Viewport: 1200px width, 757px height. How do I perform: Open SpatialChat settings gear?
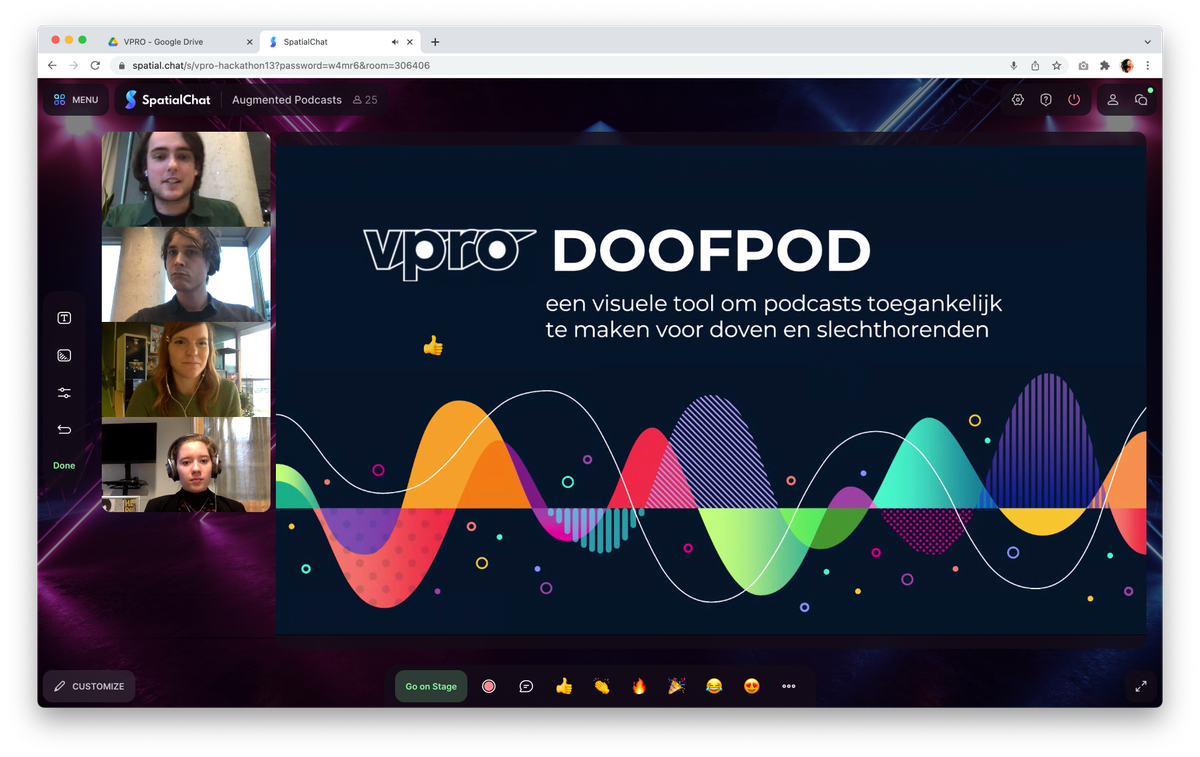pyautogui.click(x=1018, y=100)
